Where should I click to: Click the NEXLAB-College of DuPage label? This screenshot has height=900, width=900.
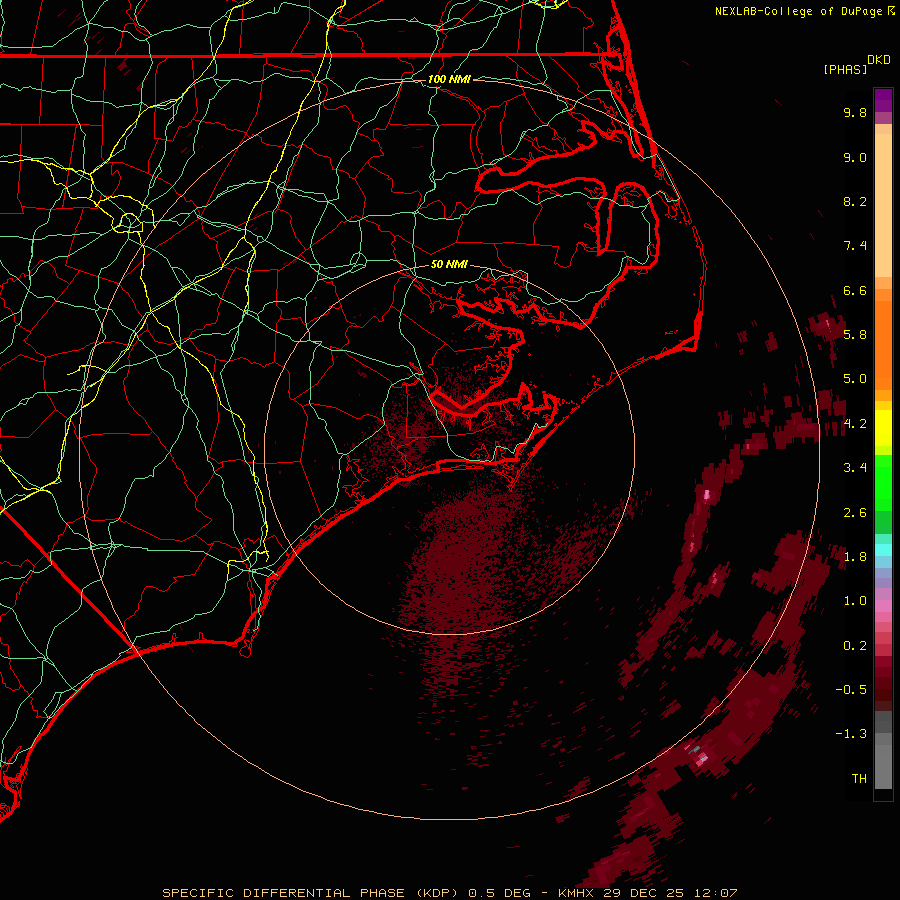click(x=805, y=11)
